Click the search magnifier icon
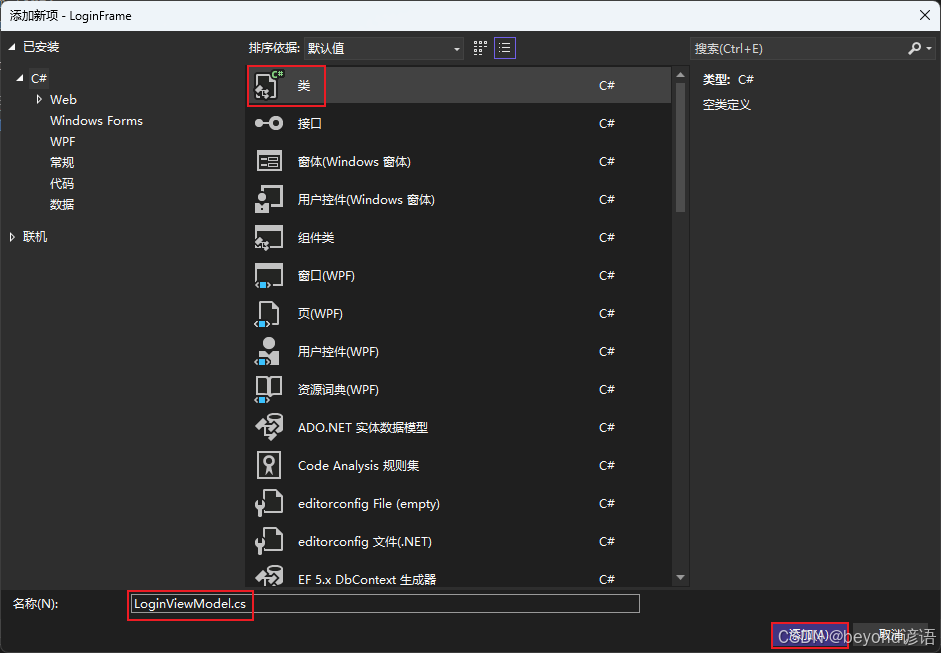The image size is (941, 653). [x=914, y=49]
